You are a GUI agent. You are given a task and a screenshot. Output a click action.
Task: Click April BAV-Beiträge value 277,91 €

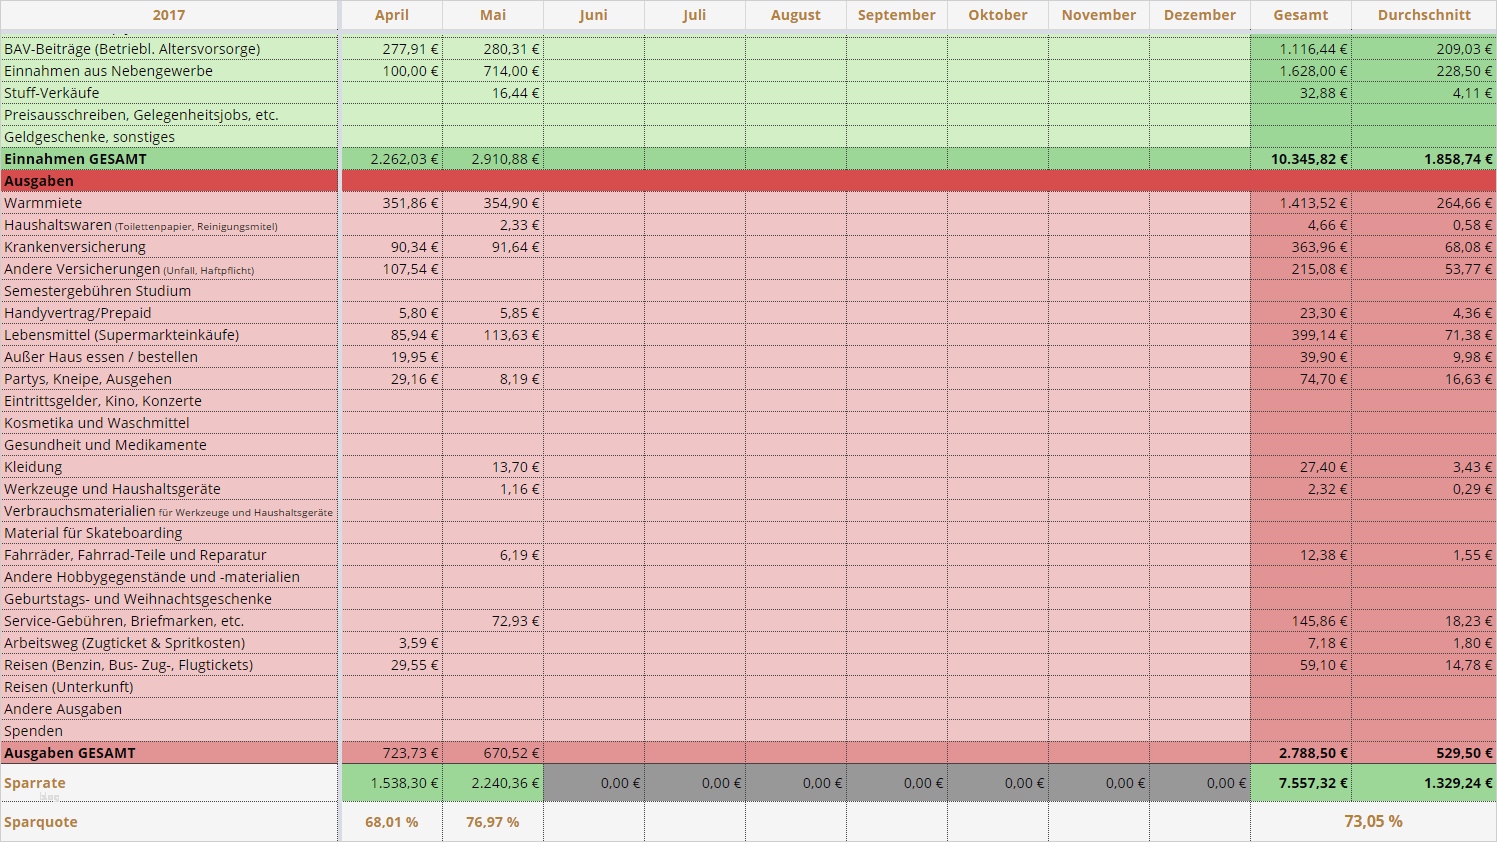click(x=410, y=49)
